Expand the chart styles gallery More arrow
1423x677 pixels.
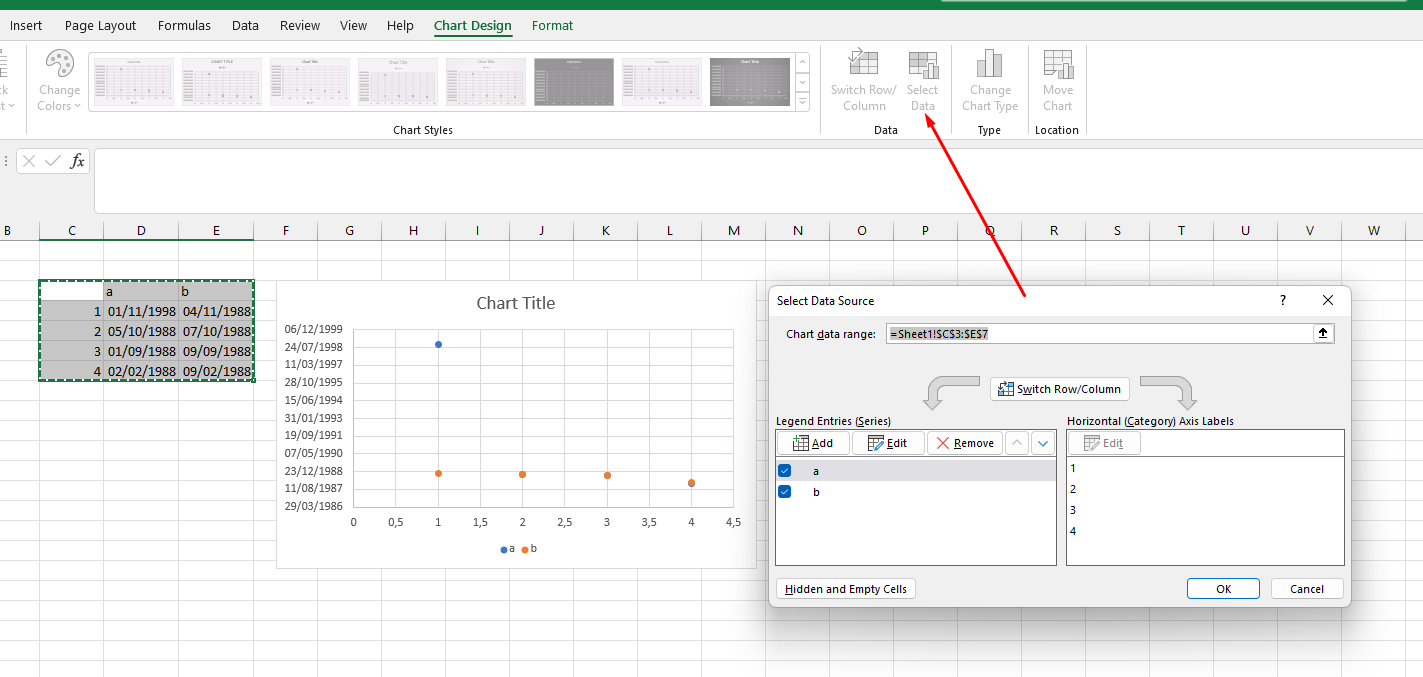coord(802,102)
